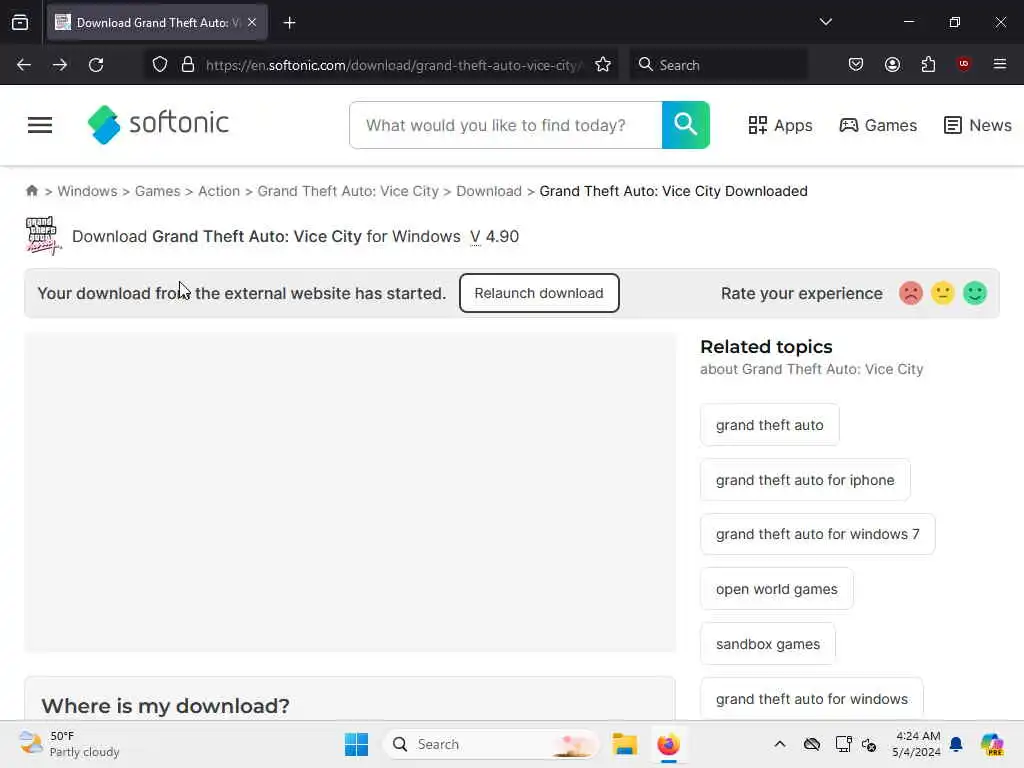
Task: Open the Copilot preview icon
Action: point(992,744)
